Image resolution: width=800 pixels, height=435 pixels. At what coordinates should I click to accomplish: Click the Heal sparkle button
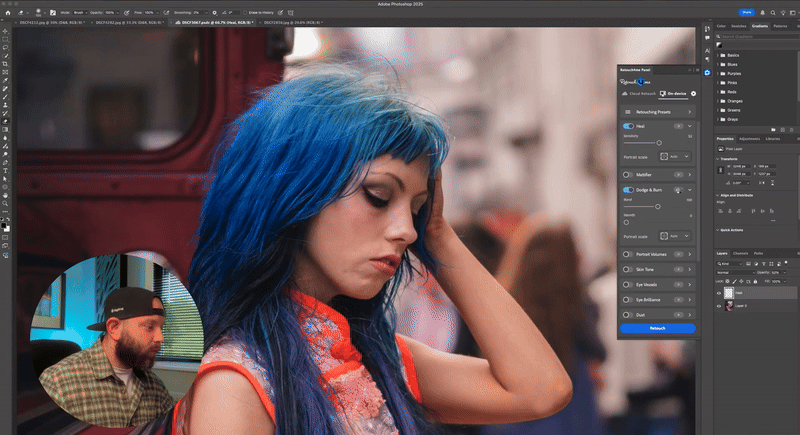678,126
